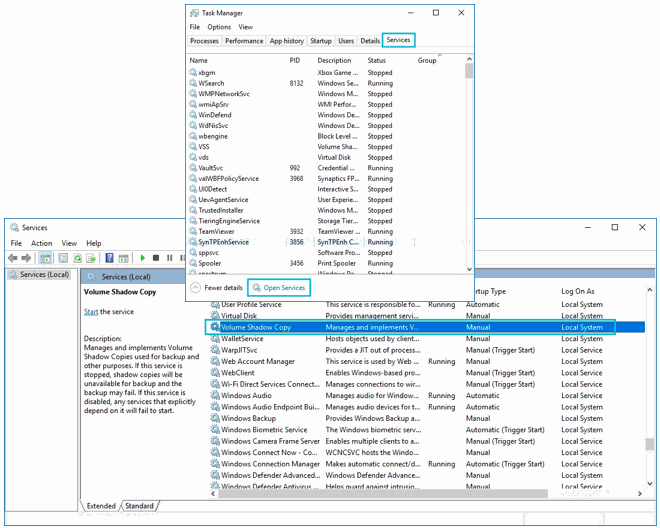Switch to the Startup tab
The height and width of the screenshot is (528, 660).
tap(321, 41)
